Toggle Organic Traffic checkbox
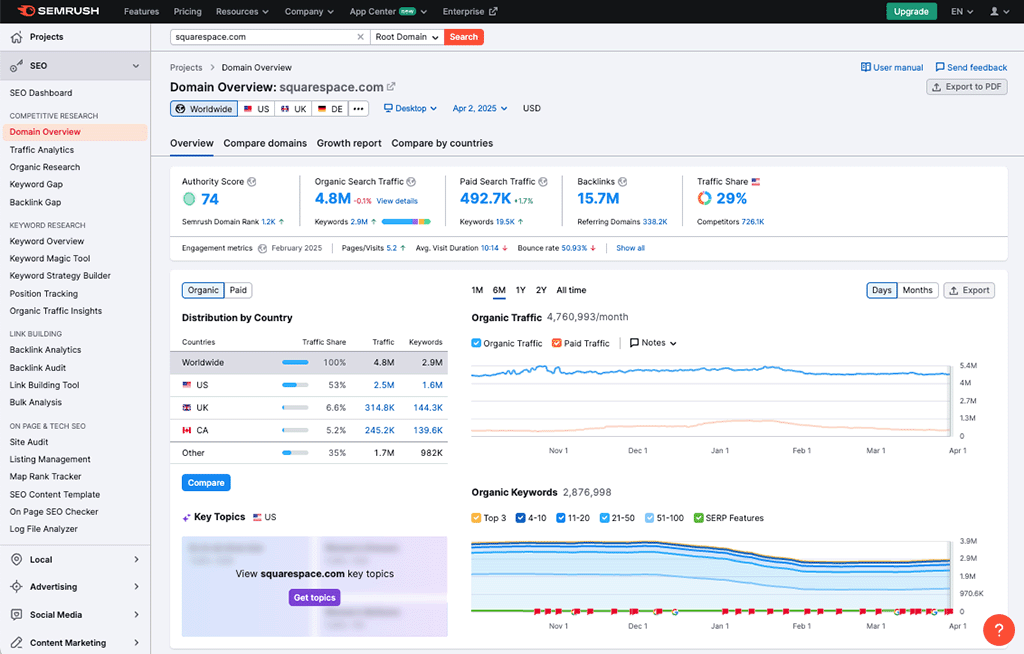Screen dimensions: 1024x654 [476, 343]
